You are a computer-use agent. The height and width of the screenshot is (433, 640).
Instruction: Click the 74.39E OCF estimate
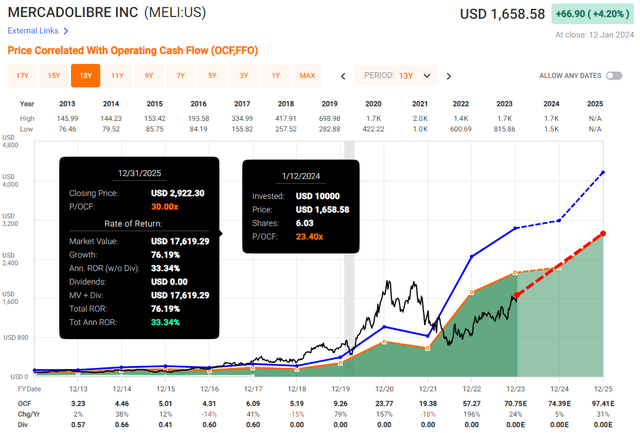tap(559, 404)
